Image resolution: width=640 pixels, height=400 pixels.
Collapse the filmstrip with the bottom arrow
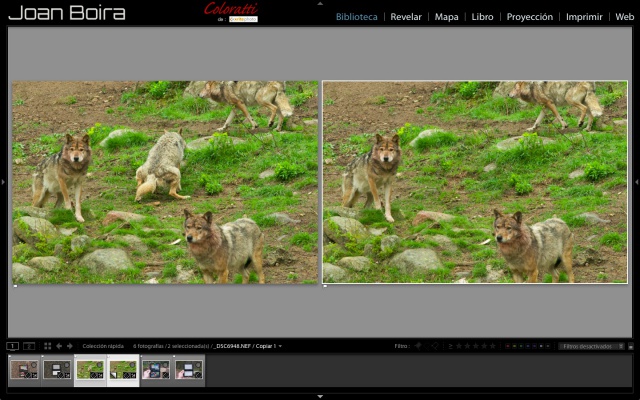point(320,396)
